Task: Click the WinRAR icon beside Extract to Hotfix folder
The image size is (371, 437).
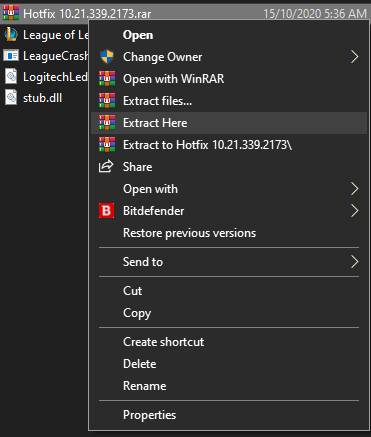Action: point(107,145)
